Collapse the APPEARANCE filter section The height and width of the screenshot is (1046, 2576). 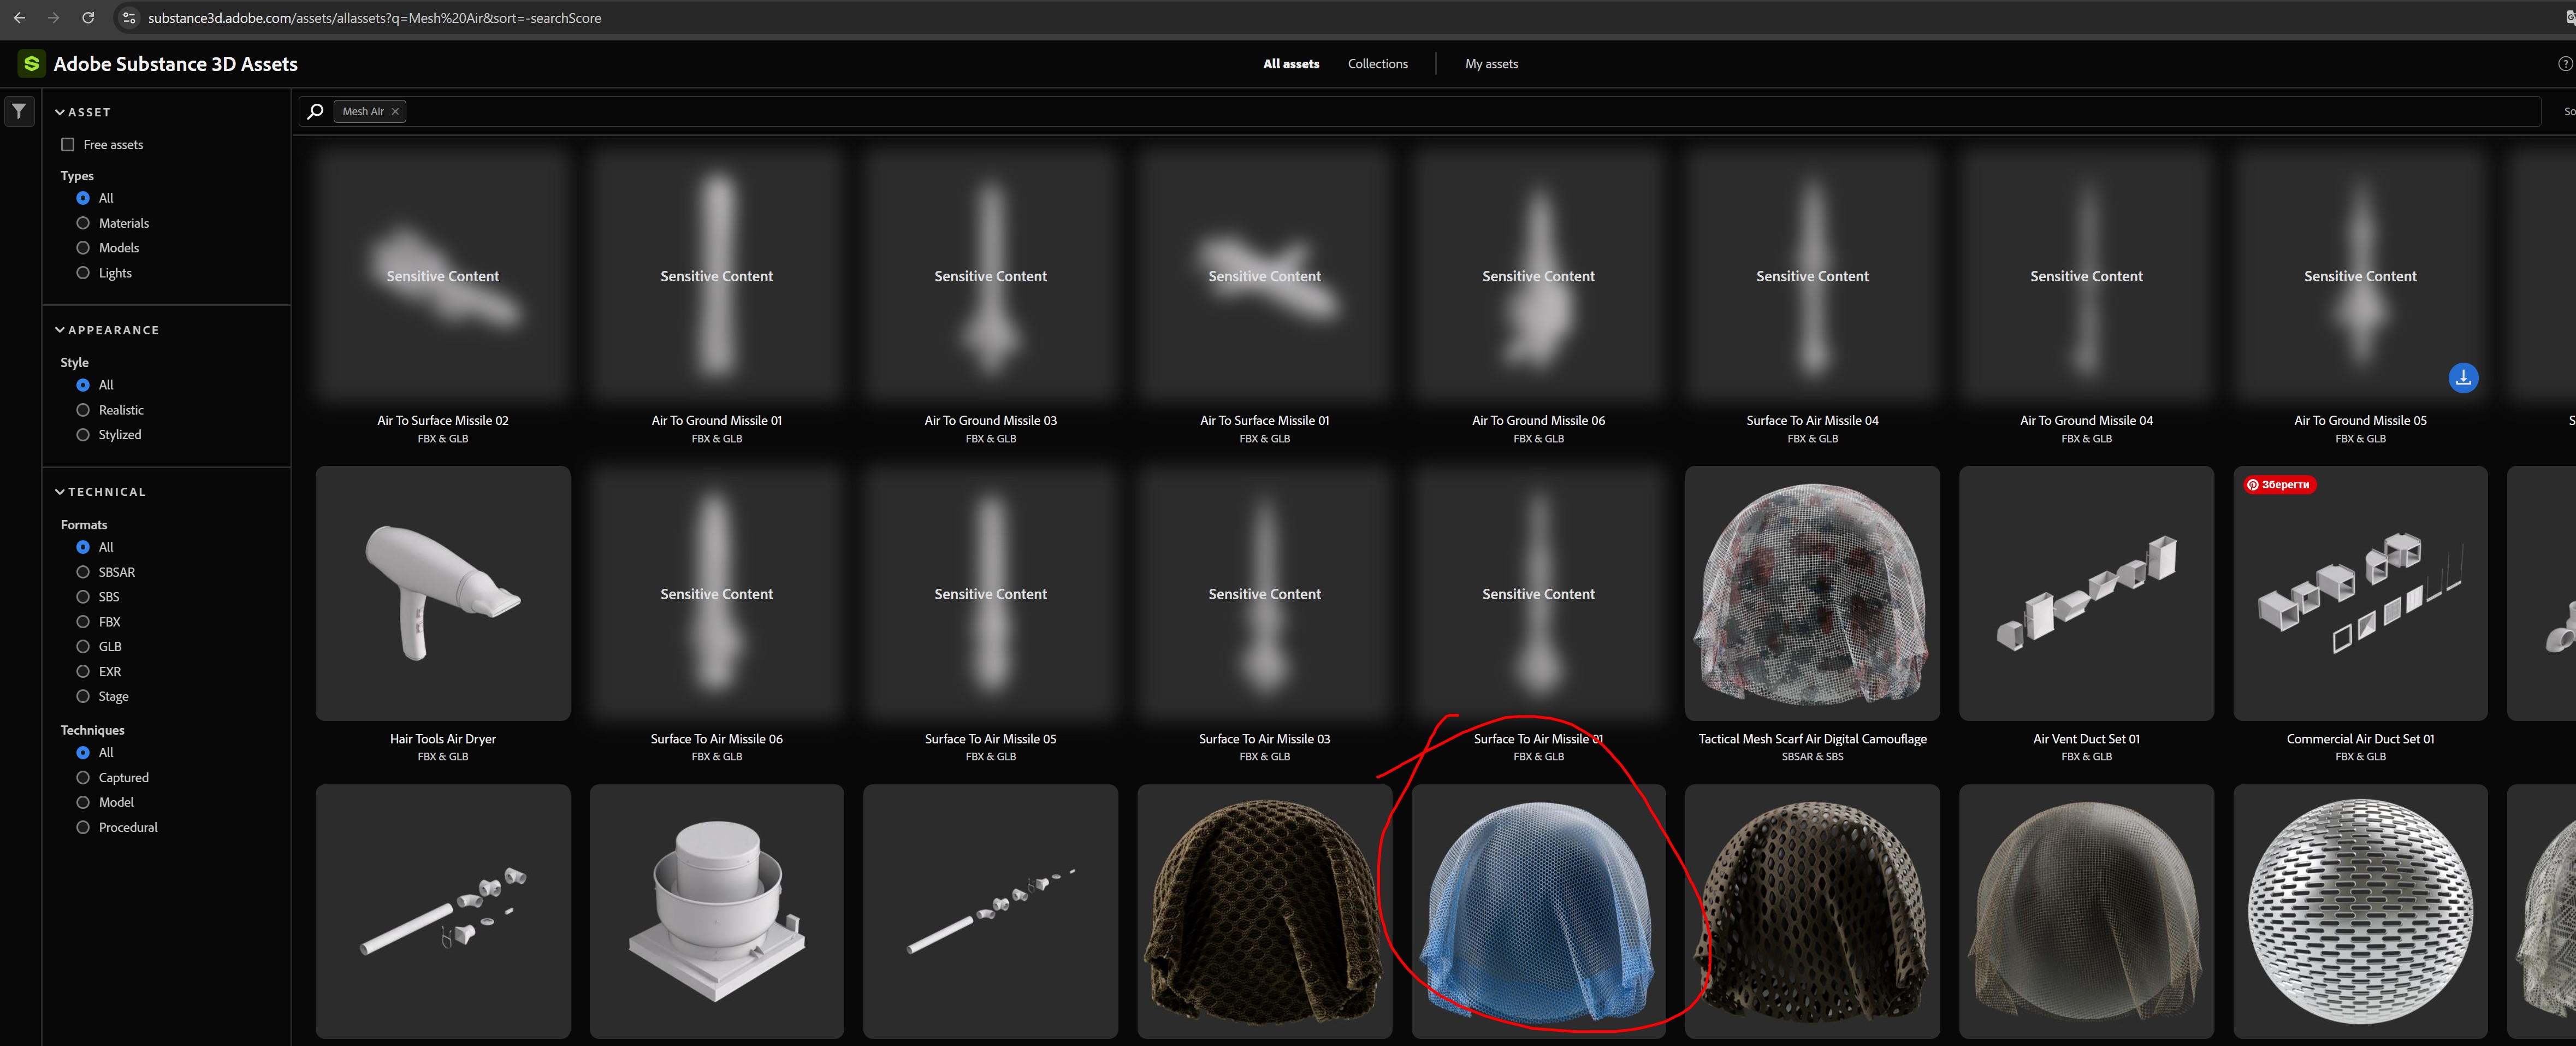click(x=107, y=330)
